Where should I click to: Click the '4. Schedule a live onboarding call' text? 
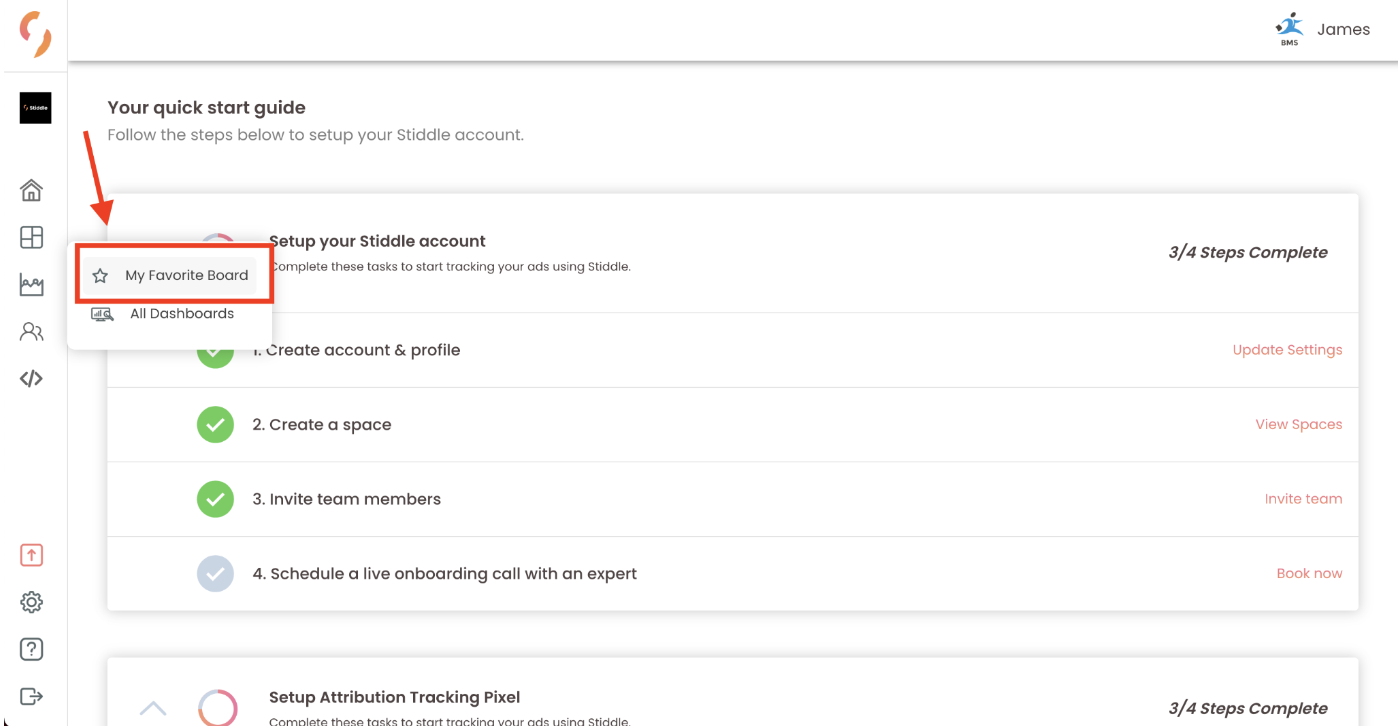pyautogui.click(x=444, y=574)
